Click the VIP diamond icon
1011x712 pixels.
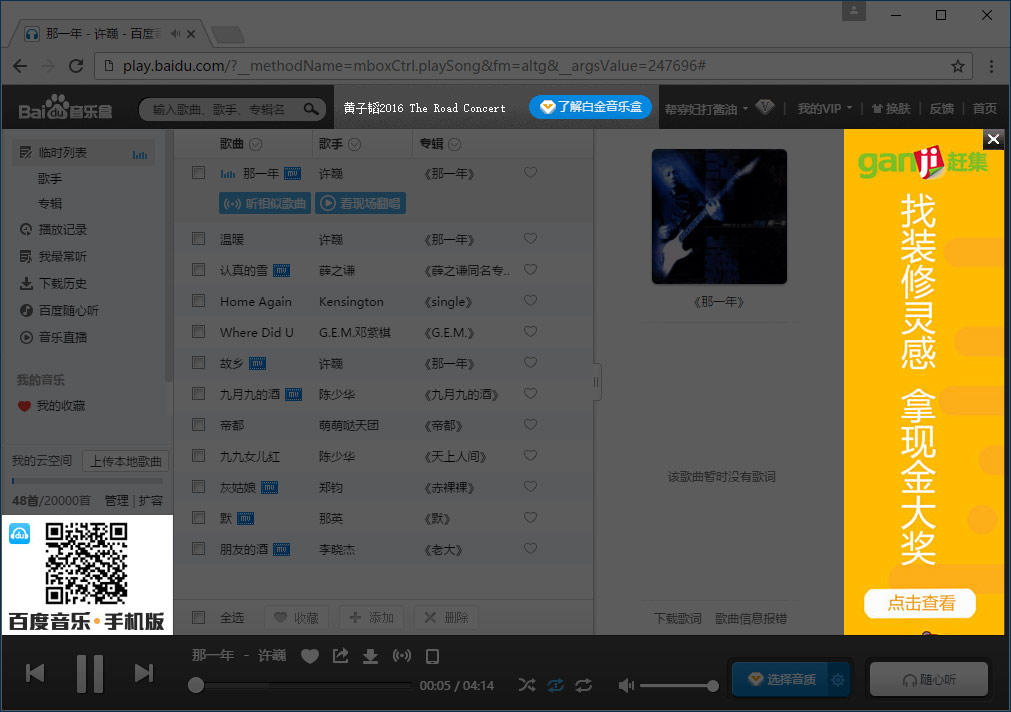pyautogui.click(x=765, y=108)
